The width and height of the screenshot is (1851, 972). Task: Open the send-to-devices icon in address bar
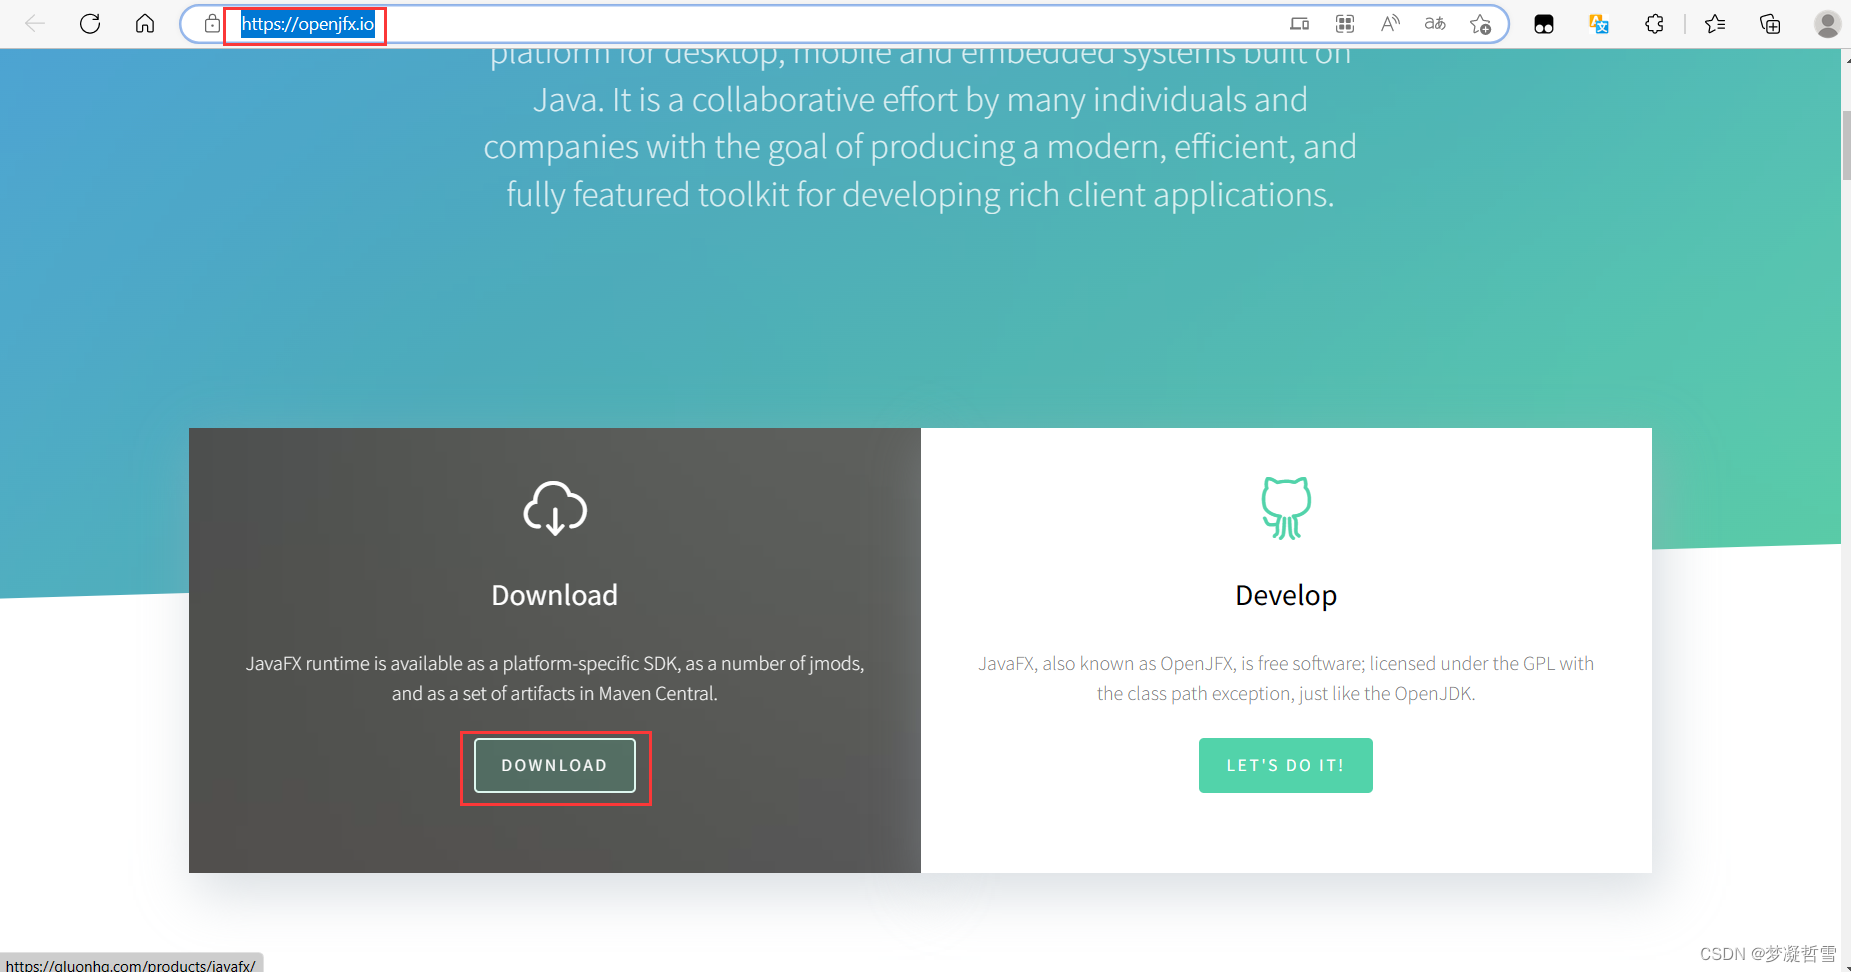(x=1299, y=24)
